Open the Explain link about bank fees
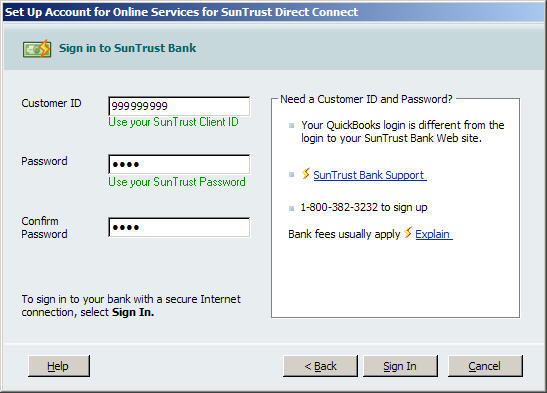Viewport: 547px width, 393px height. tap(434, 234)
